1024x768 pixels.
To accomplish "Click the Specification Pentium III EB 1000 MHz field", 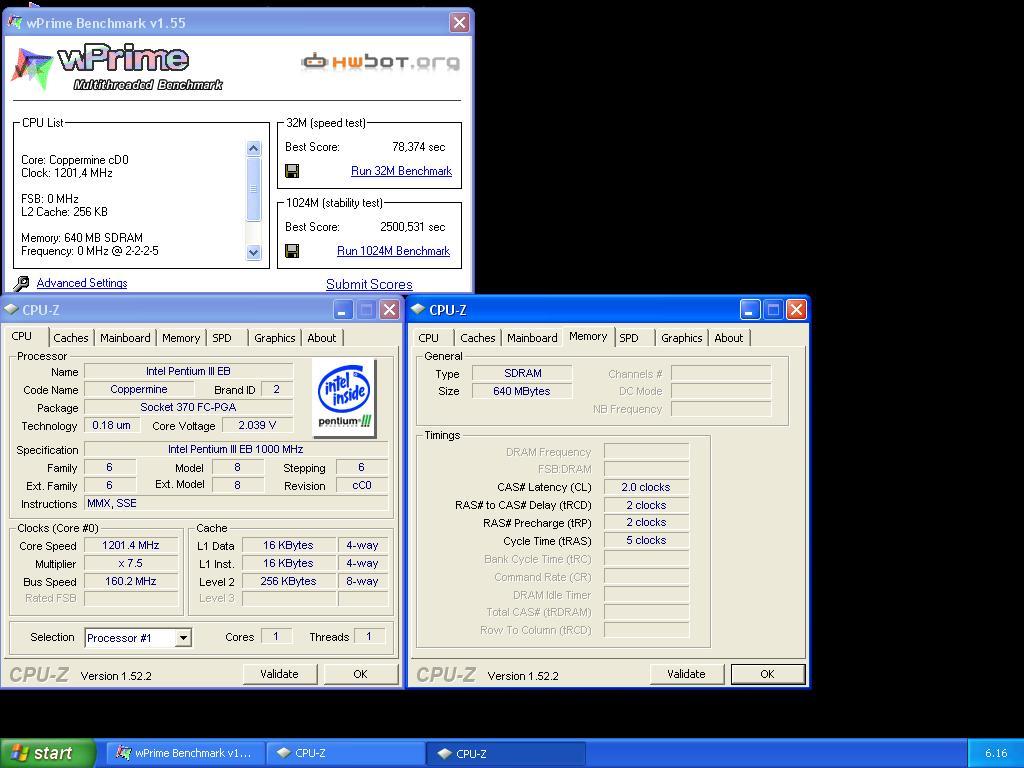I will pos(236,449).
